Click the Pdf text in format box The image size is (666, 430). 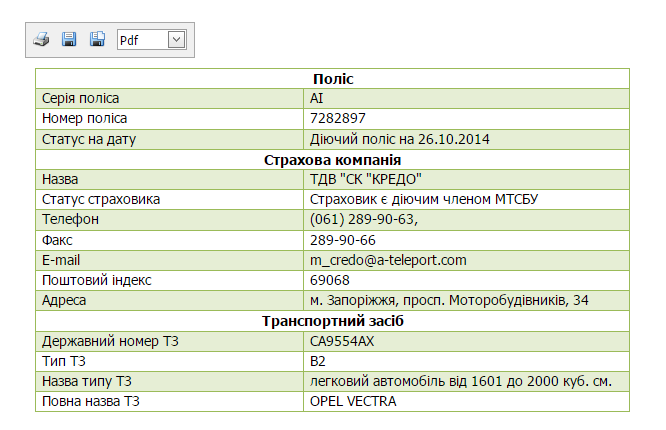pos(129,40)
